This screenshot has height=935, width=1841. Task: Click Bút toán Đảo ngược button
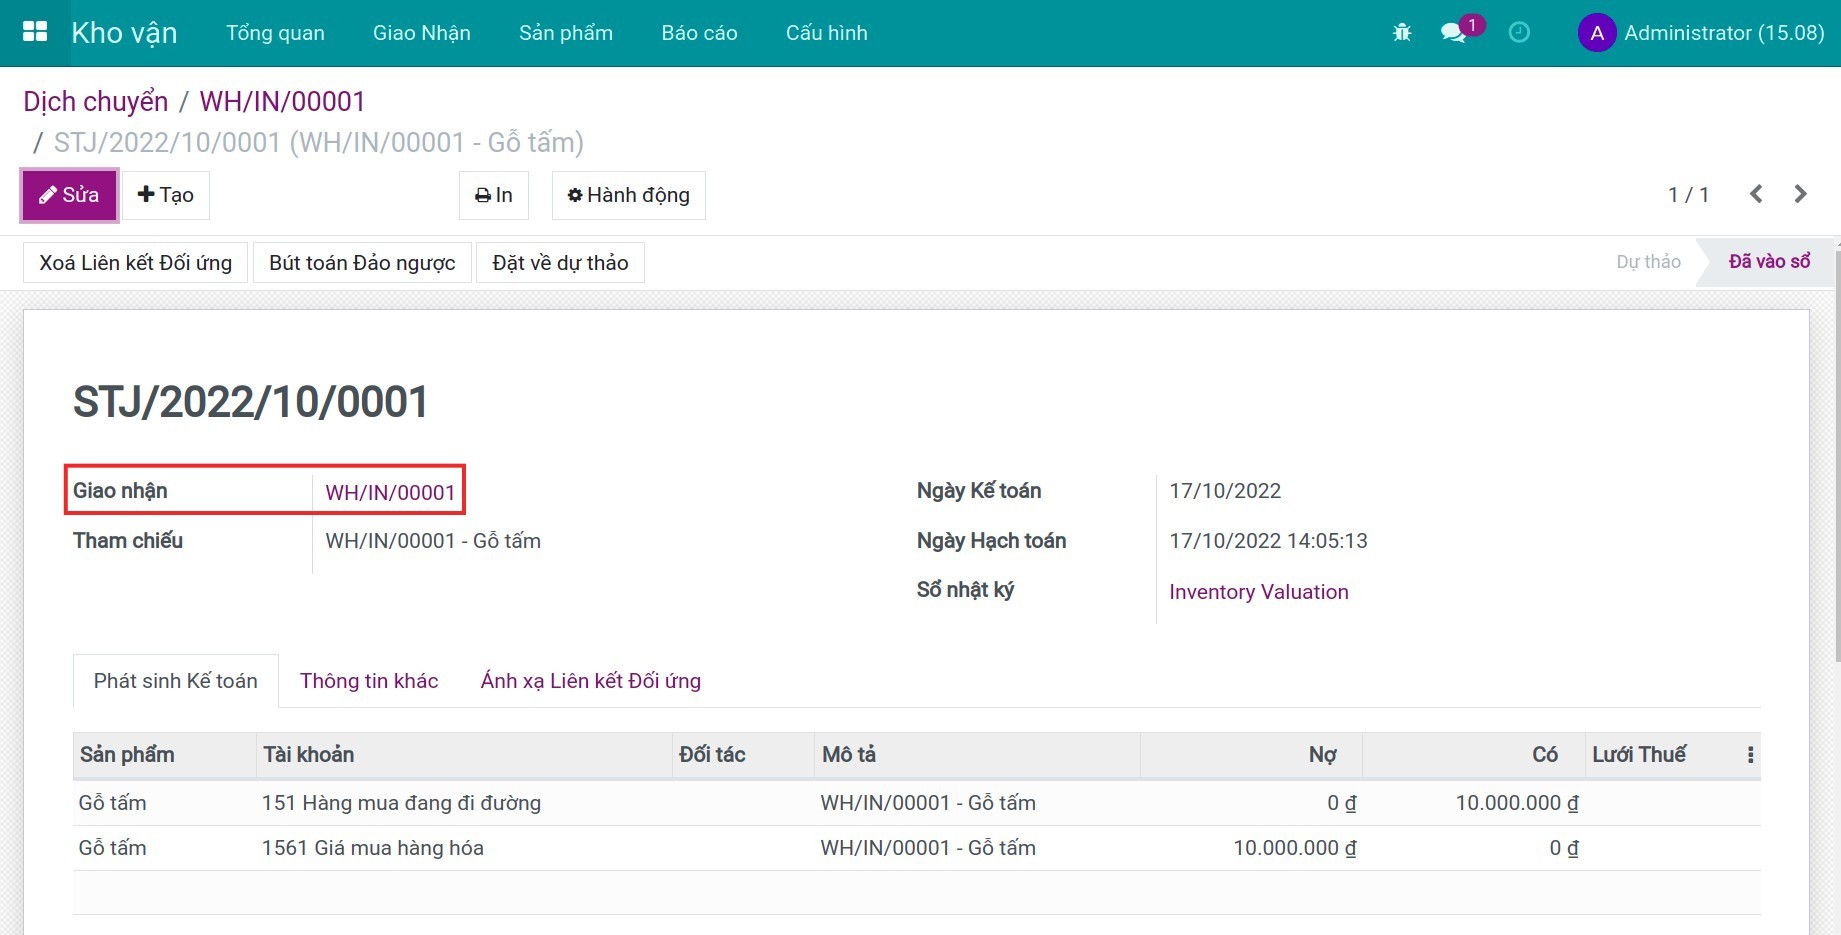coord(362,263)
